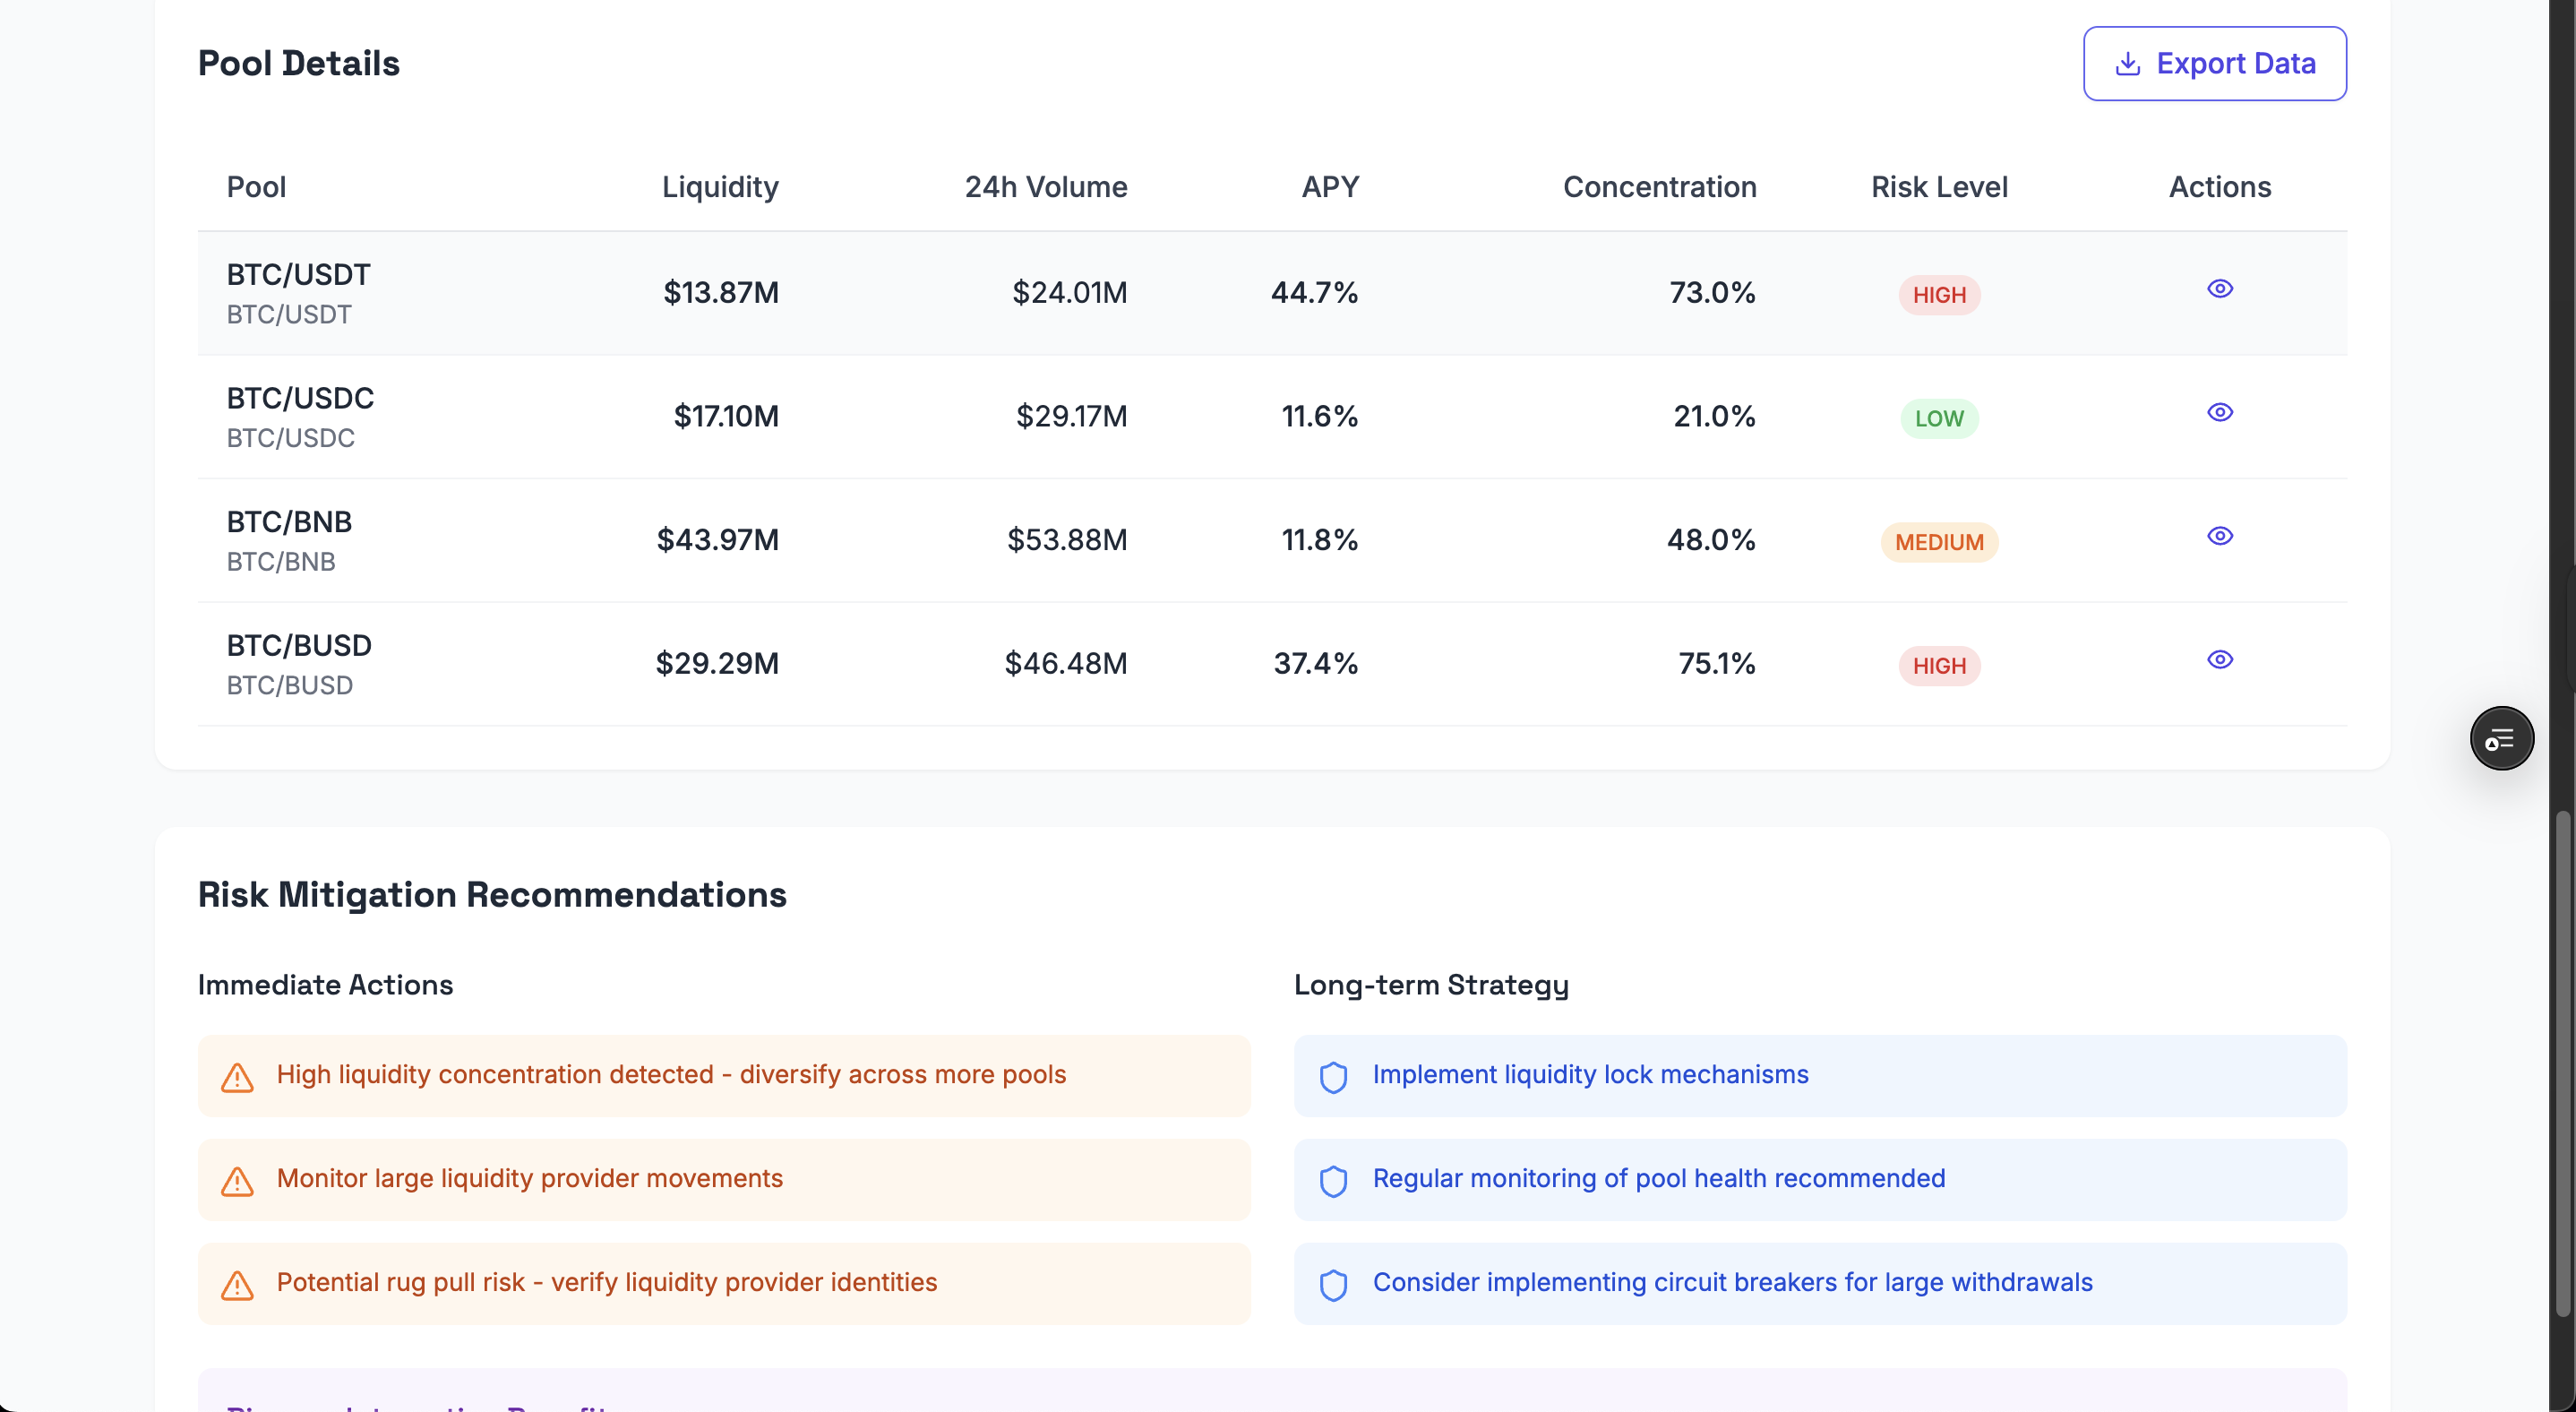View details of the BTC/USDT pool
Viewport: 2576px width, 1412px height.
click(2219, 289)
